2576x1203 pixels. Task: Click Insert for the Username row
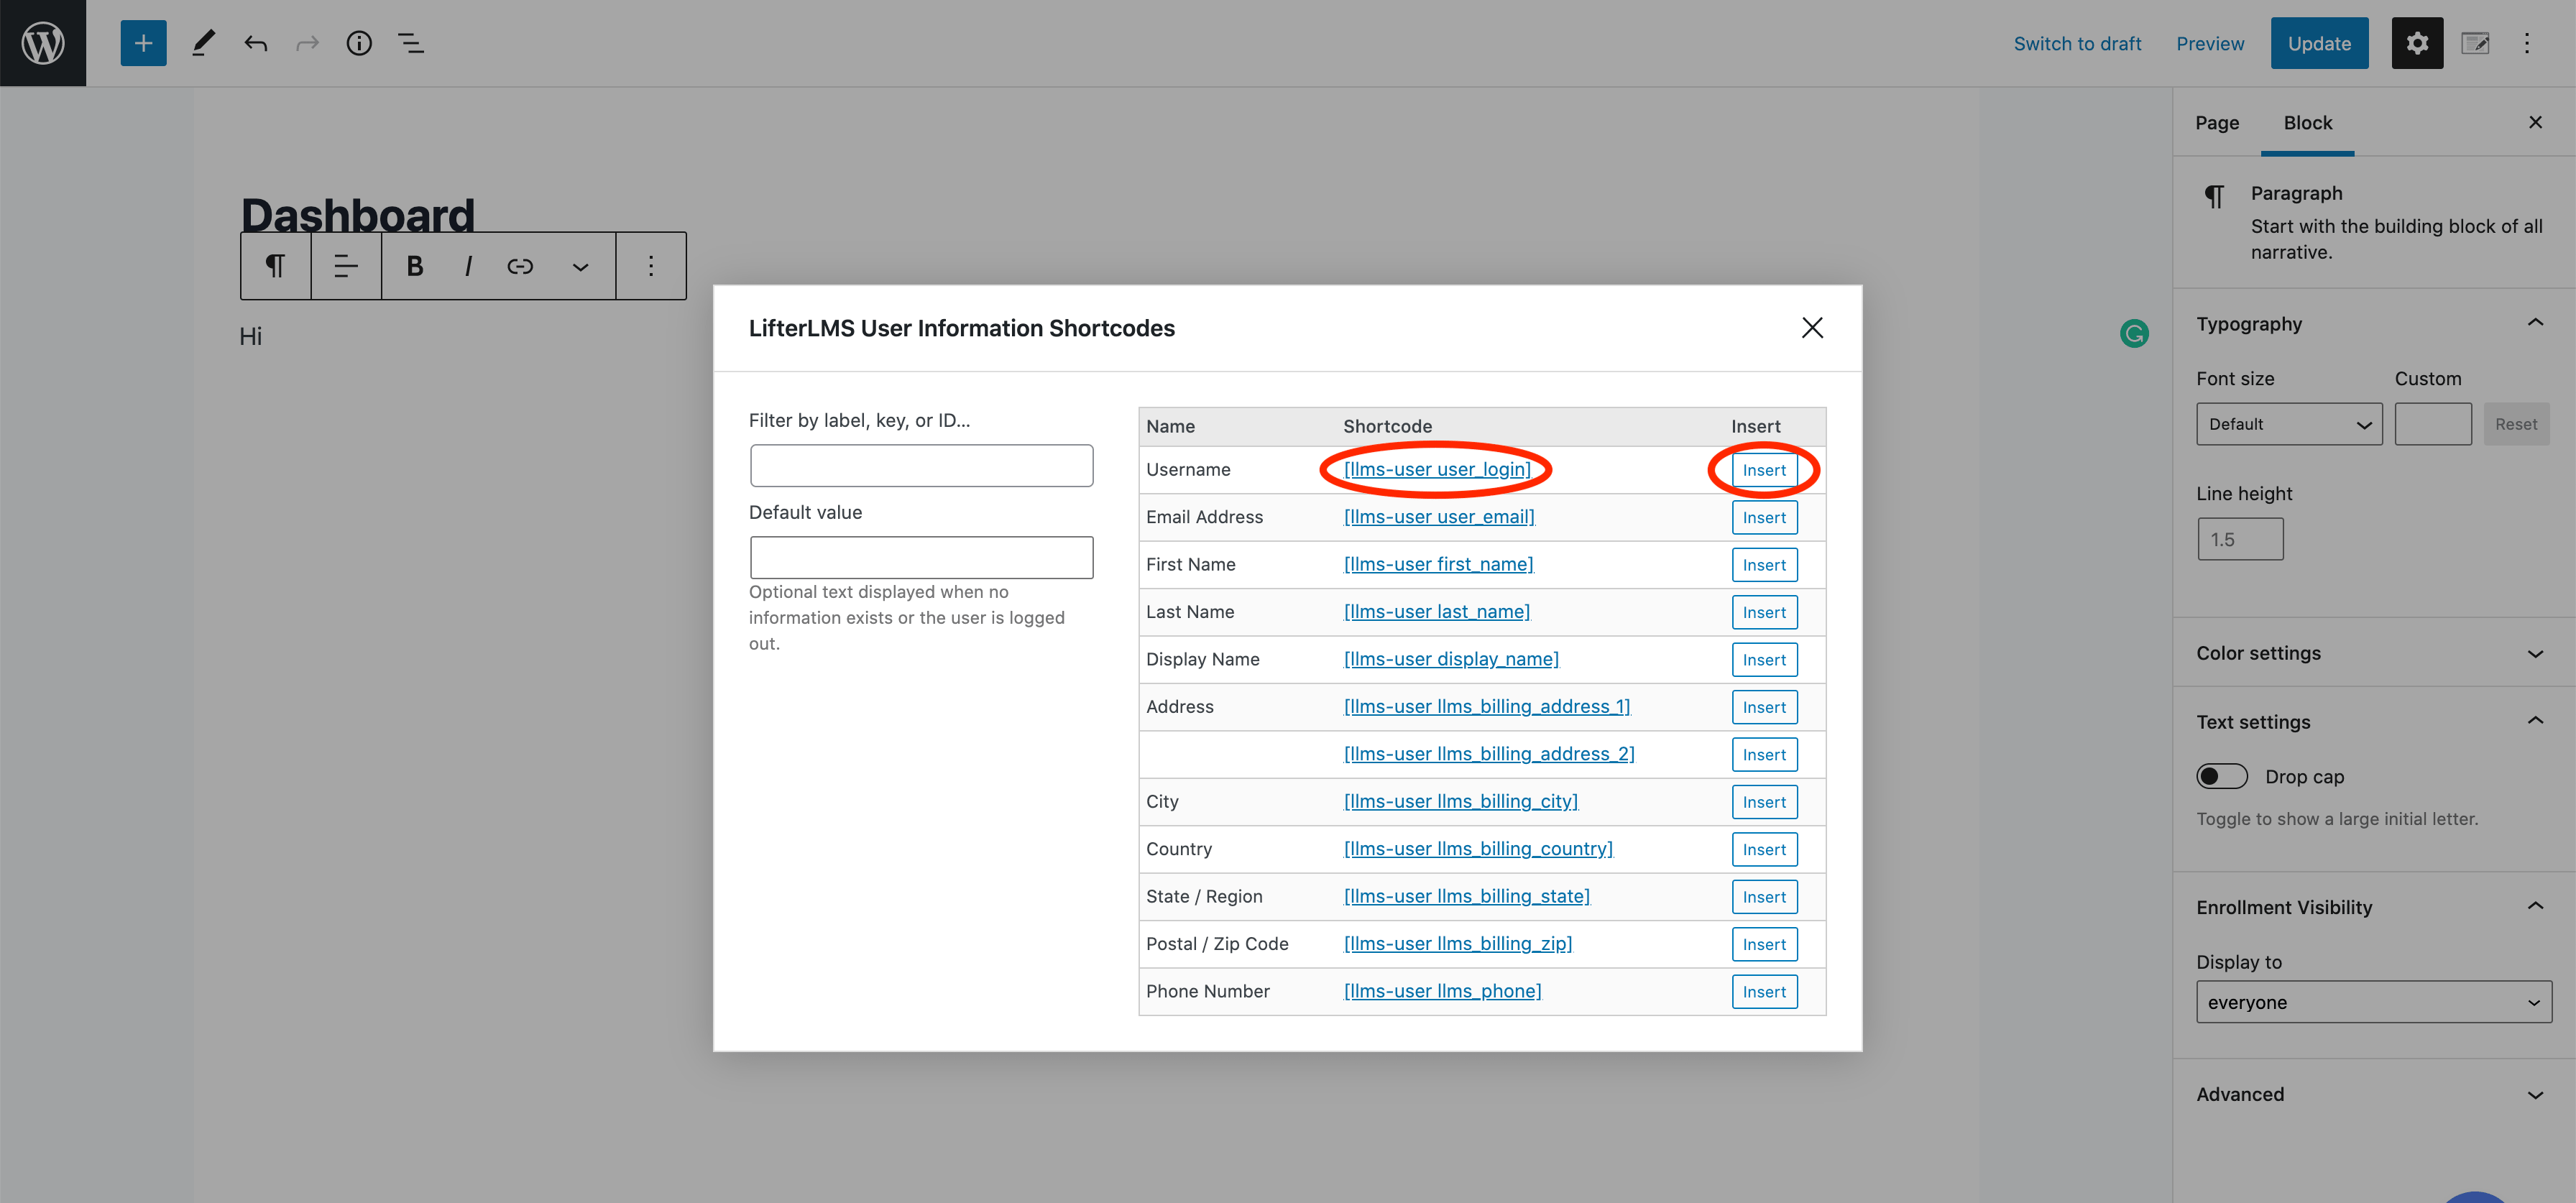[1764, 470]
